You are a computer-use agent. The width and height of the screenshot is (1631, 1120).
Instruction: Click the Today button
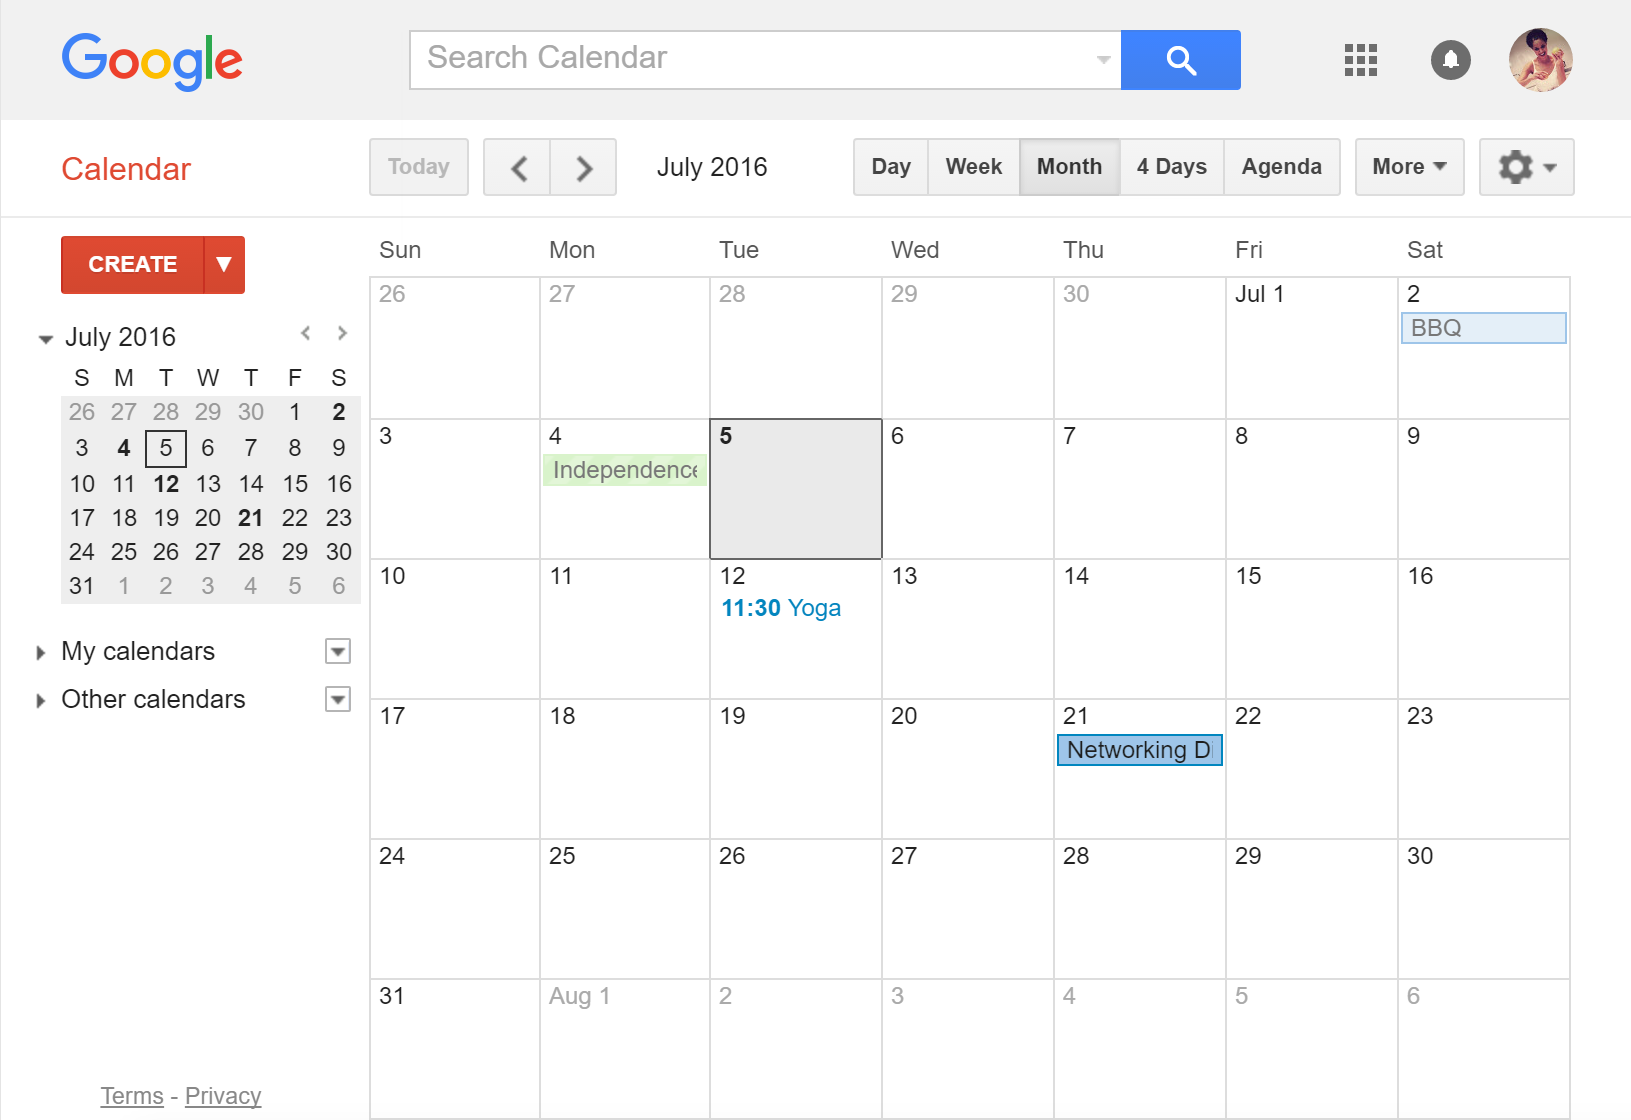click(x=418, y=167)
